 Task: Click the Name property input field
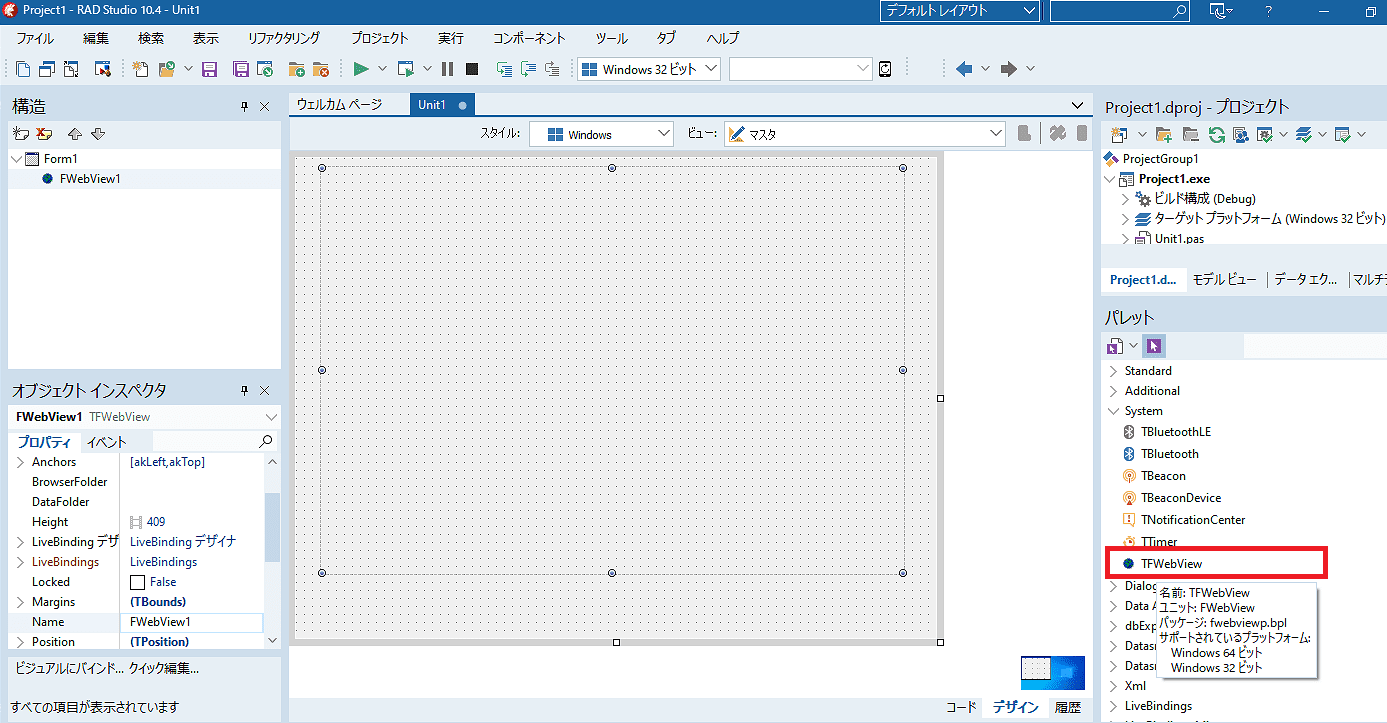[x=191, y=622]
